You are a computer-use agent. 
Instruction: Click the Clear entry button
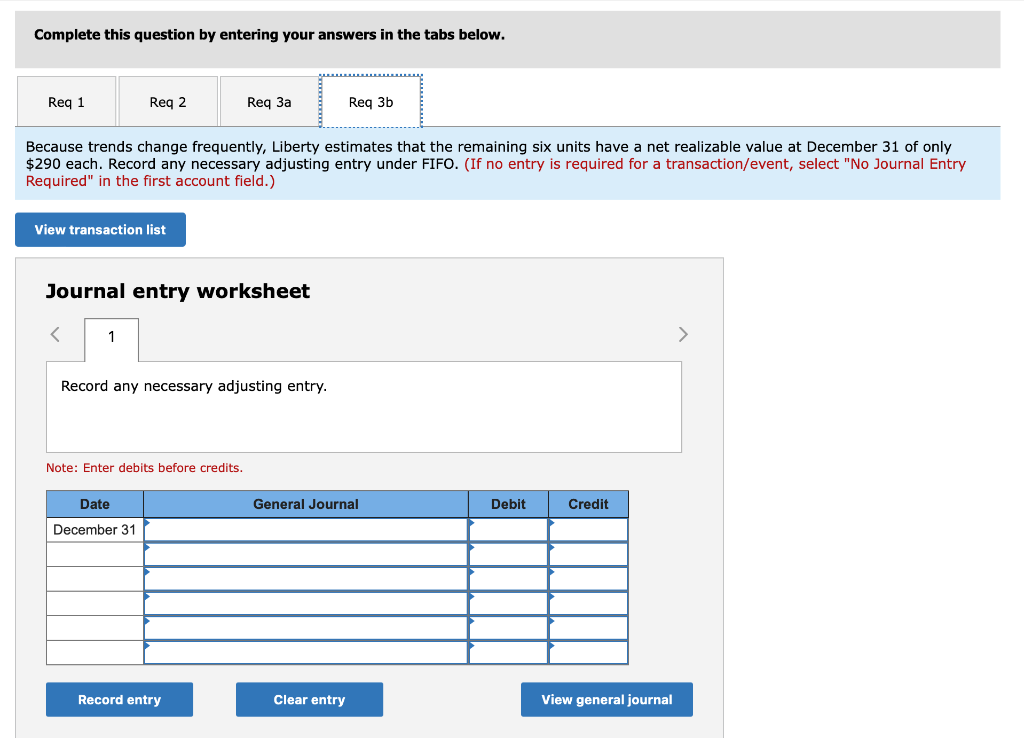click(310, 700)
